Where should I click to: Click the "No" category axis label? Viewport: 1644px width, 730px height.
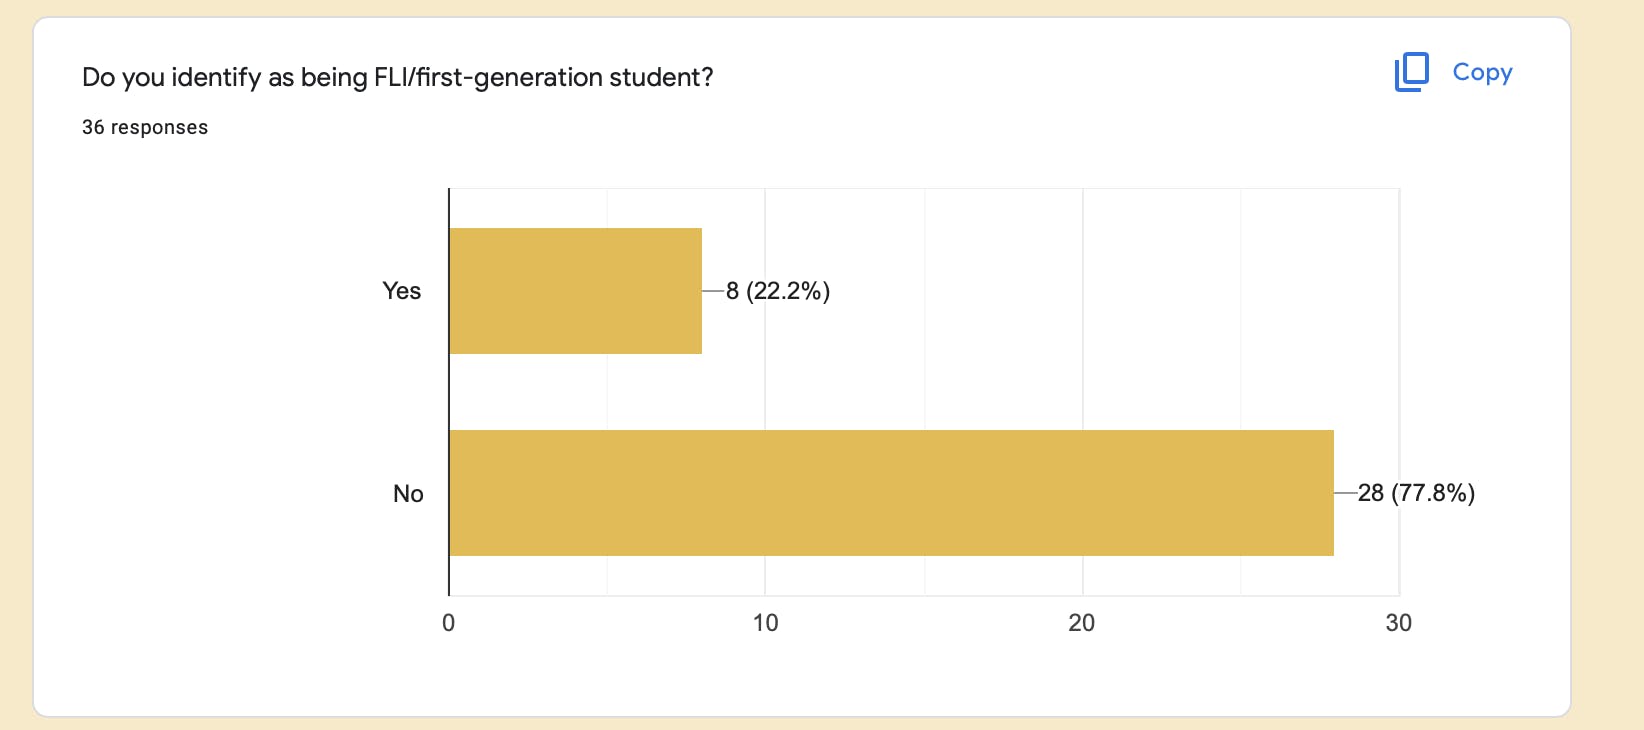408,494
